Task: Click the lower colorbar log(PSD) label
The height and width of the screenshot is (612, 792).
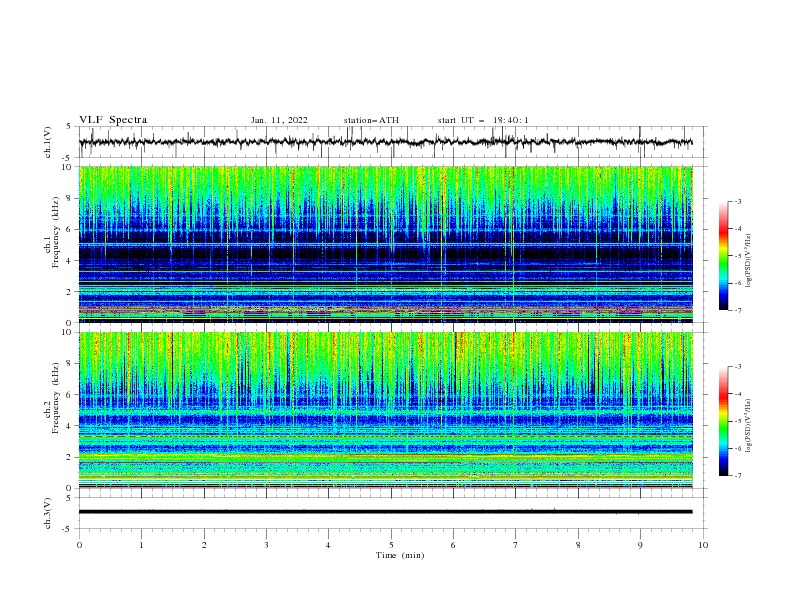Action: pos(748,426)
